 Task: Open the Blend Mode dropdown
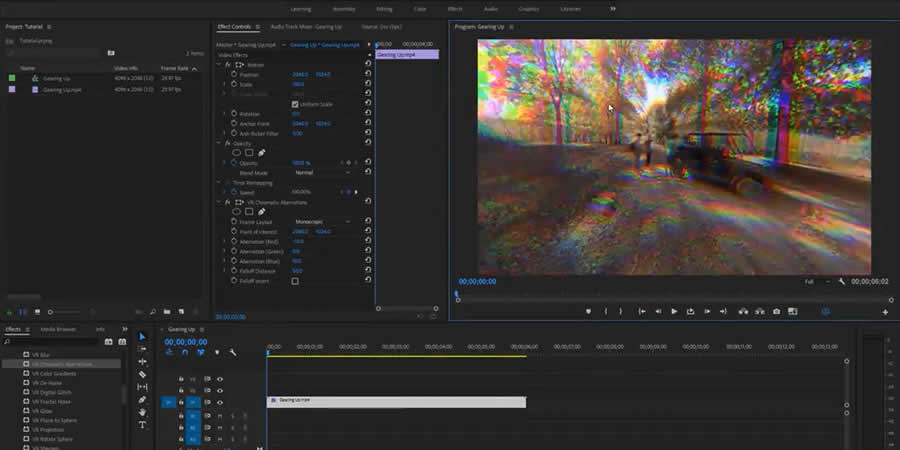[x=322, y=172]
